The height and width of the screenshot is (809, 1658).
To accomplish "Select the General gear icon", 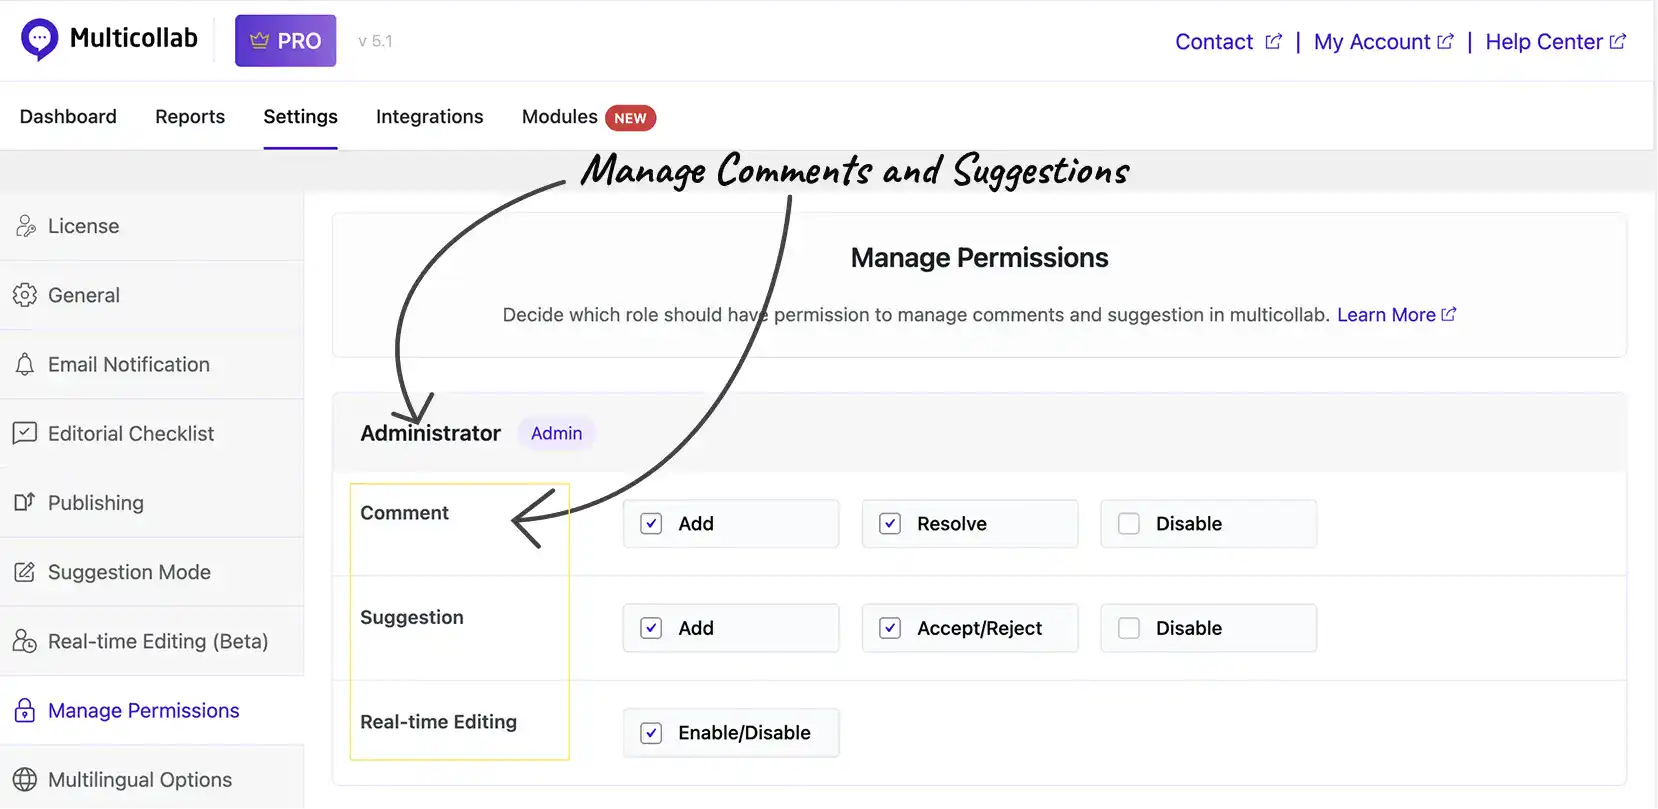I will coord(25,295).
